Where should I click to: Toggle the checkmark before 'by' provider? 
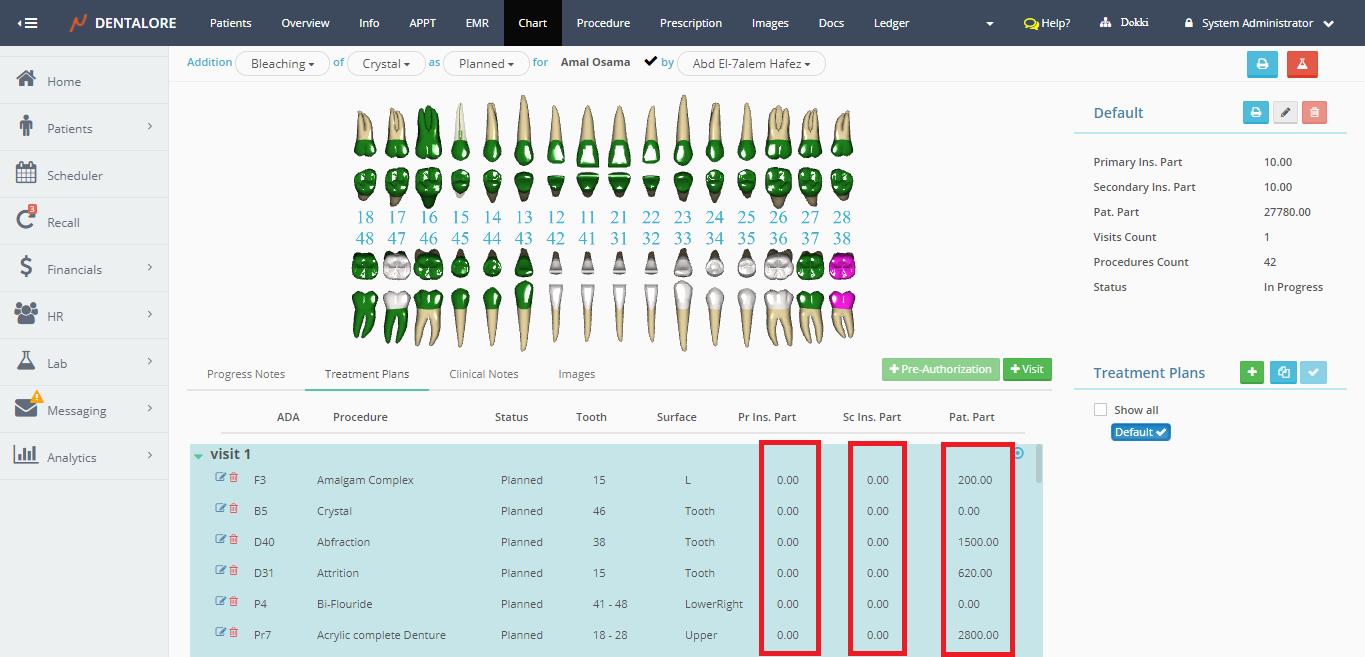tap(651, 62)
